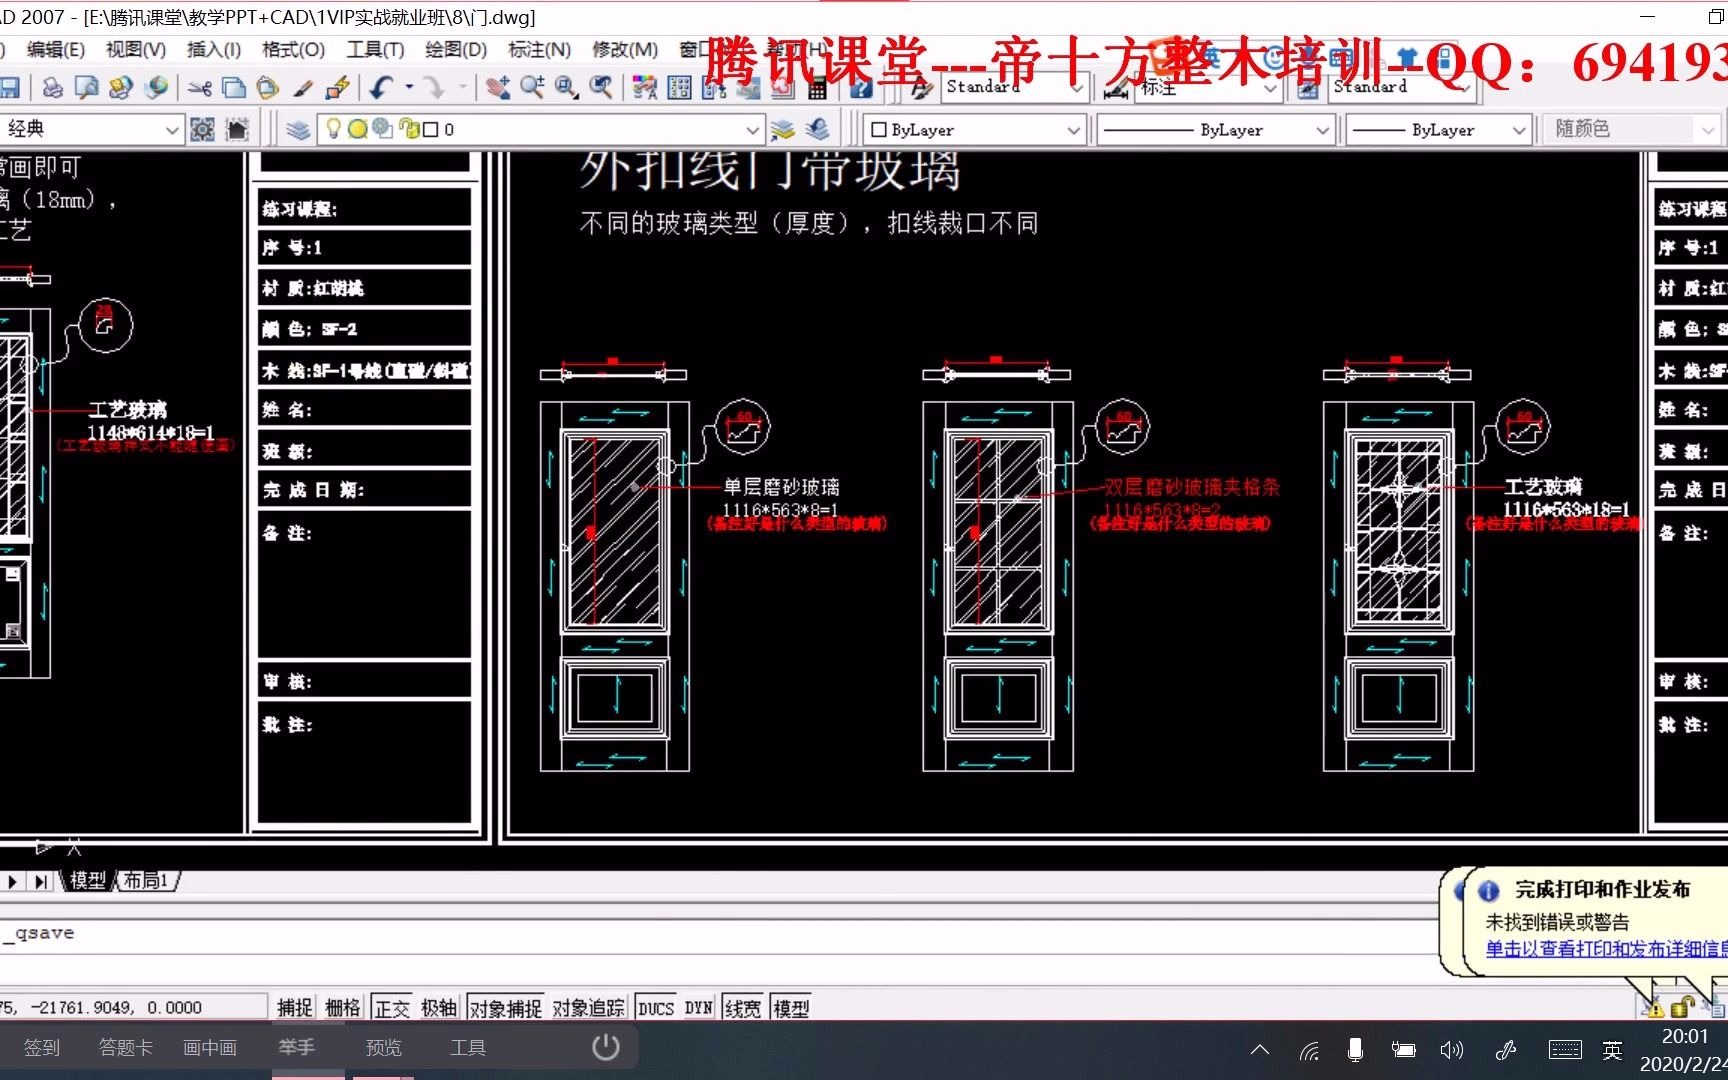Open the Standard text style dropdown
The image size is (1728, 1080).
click(x=1077, y=88)
